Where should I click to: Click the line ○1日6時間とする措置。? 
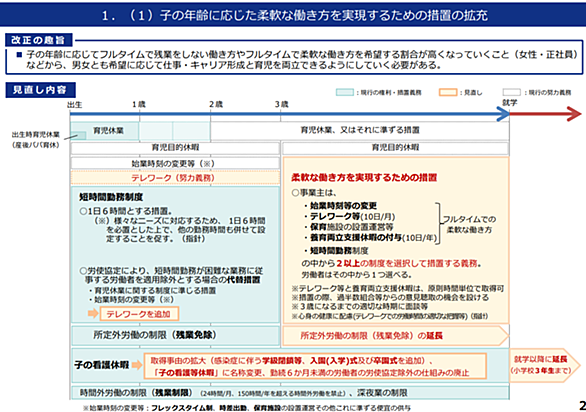click(126, 211)
